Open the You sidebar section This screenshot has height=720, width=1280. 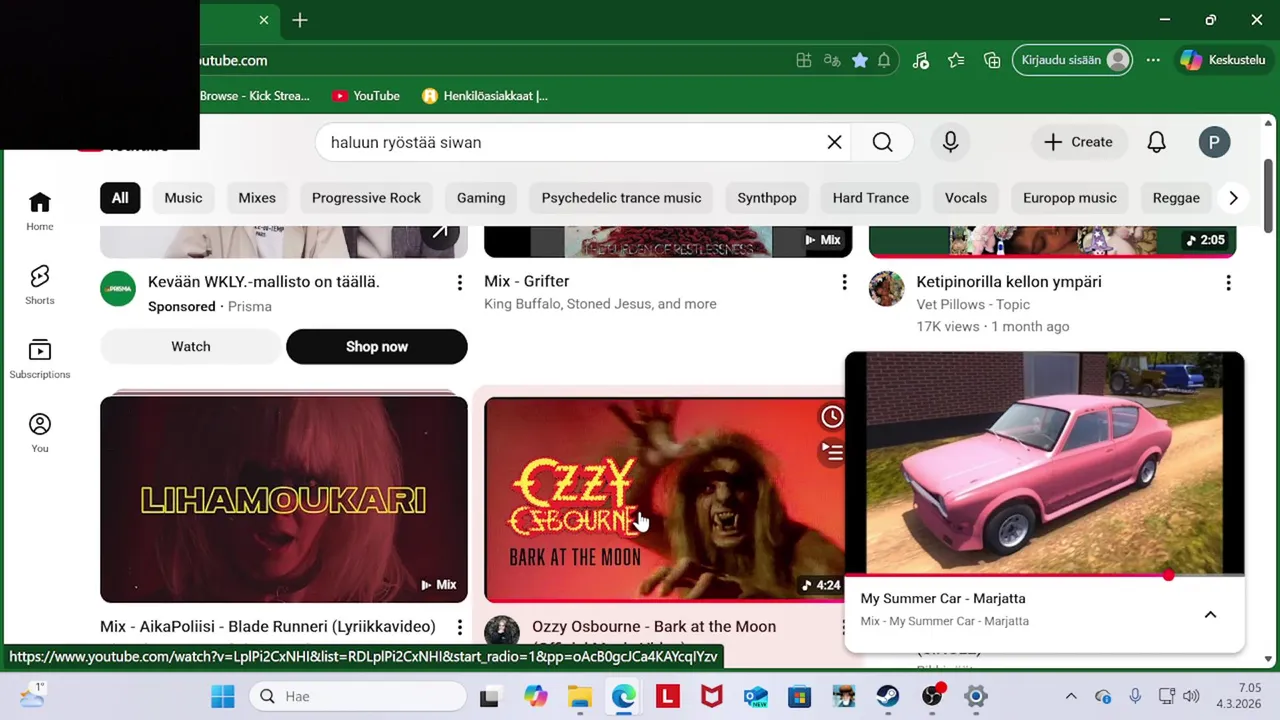coord(40,433)
